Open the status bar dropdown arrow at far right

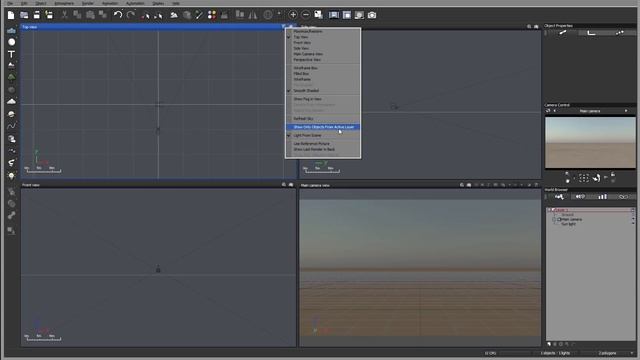point(632,353)
